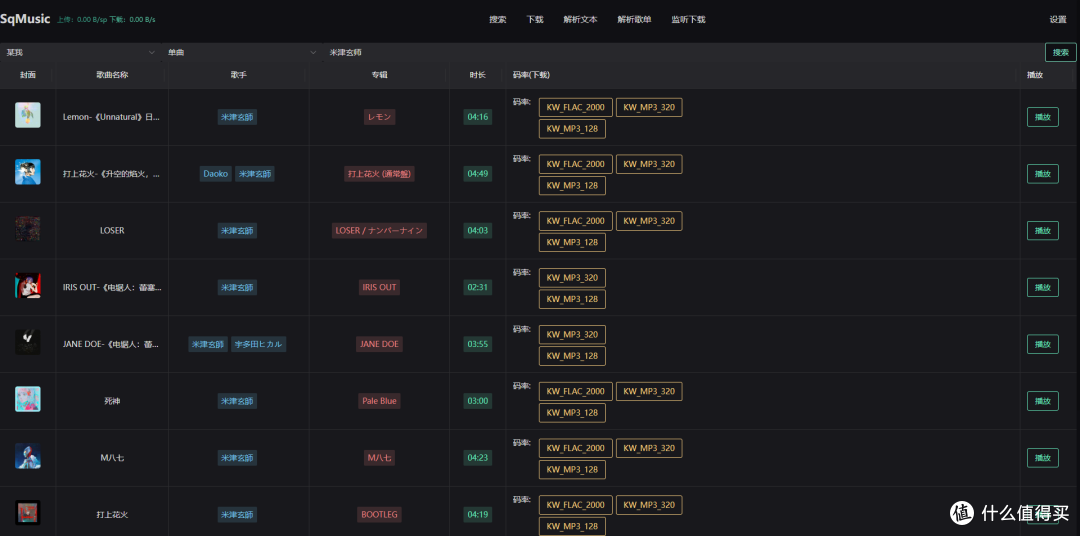Switch to the 解析歌单 tab

click(634, 19)
